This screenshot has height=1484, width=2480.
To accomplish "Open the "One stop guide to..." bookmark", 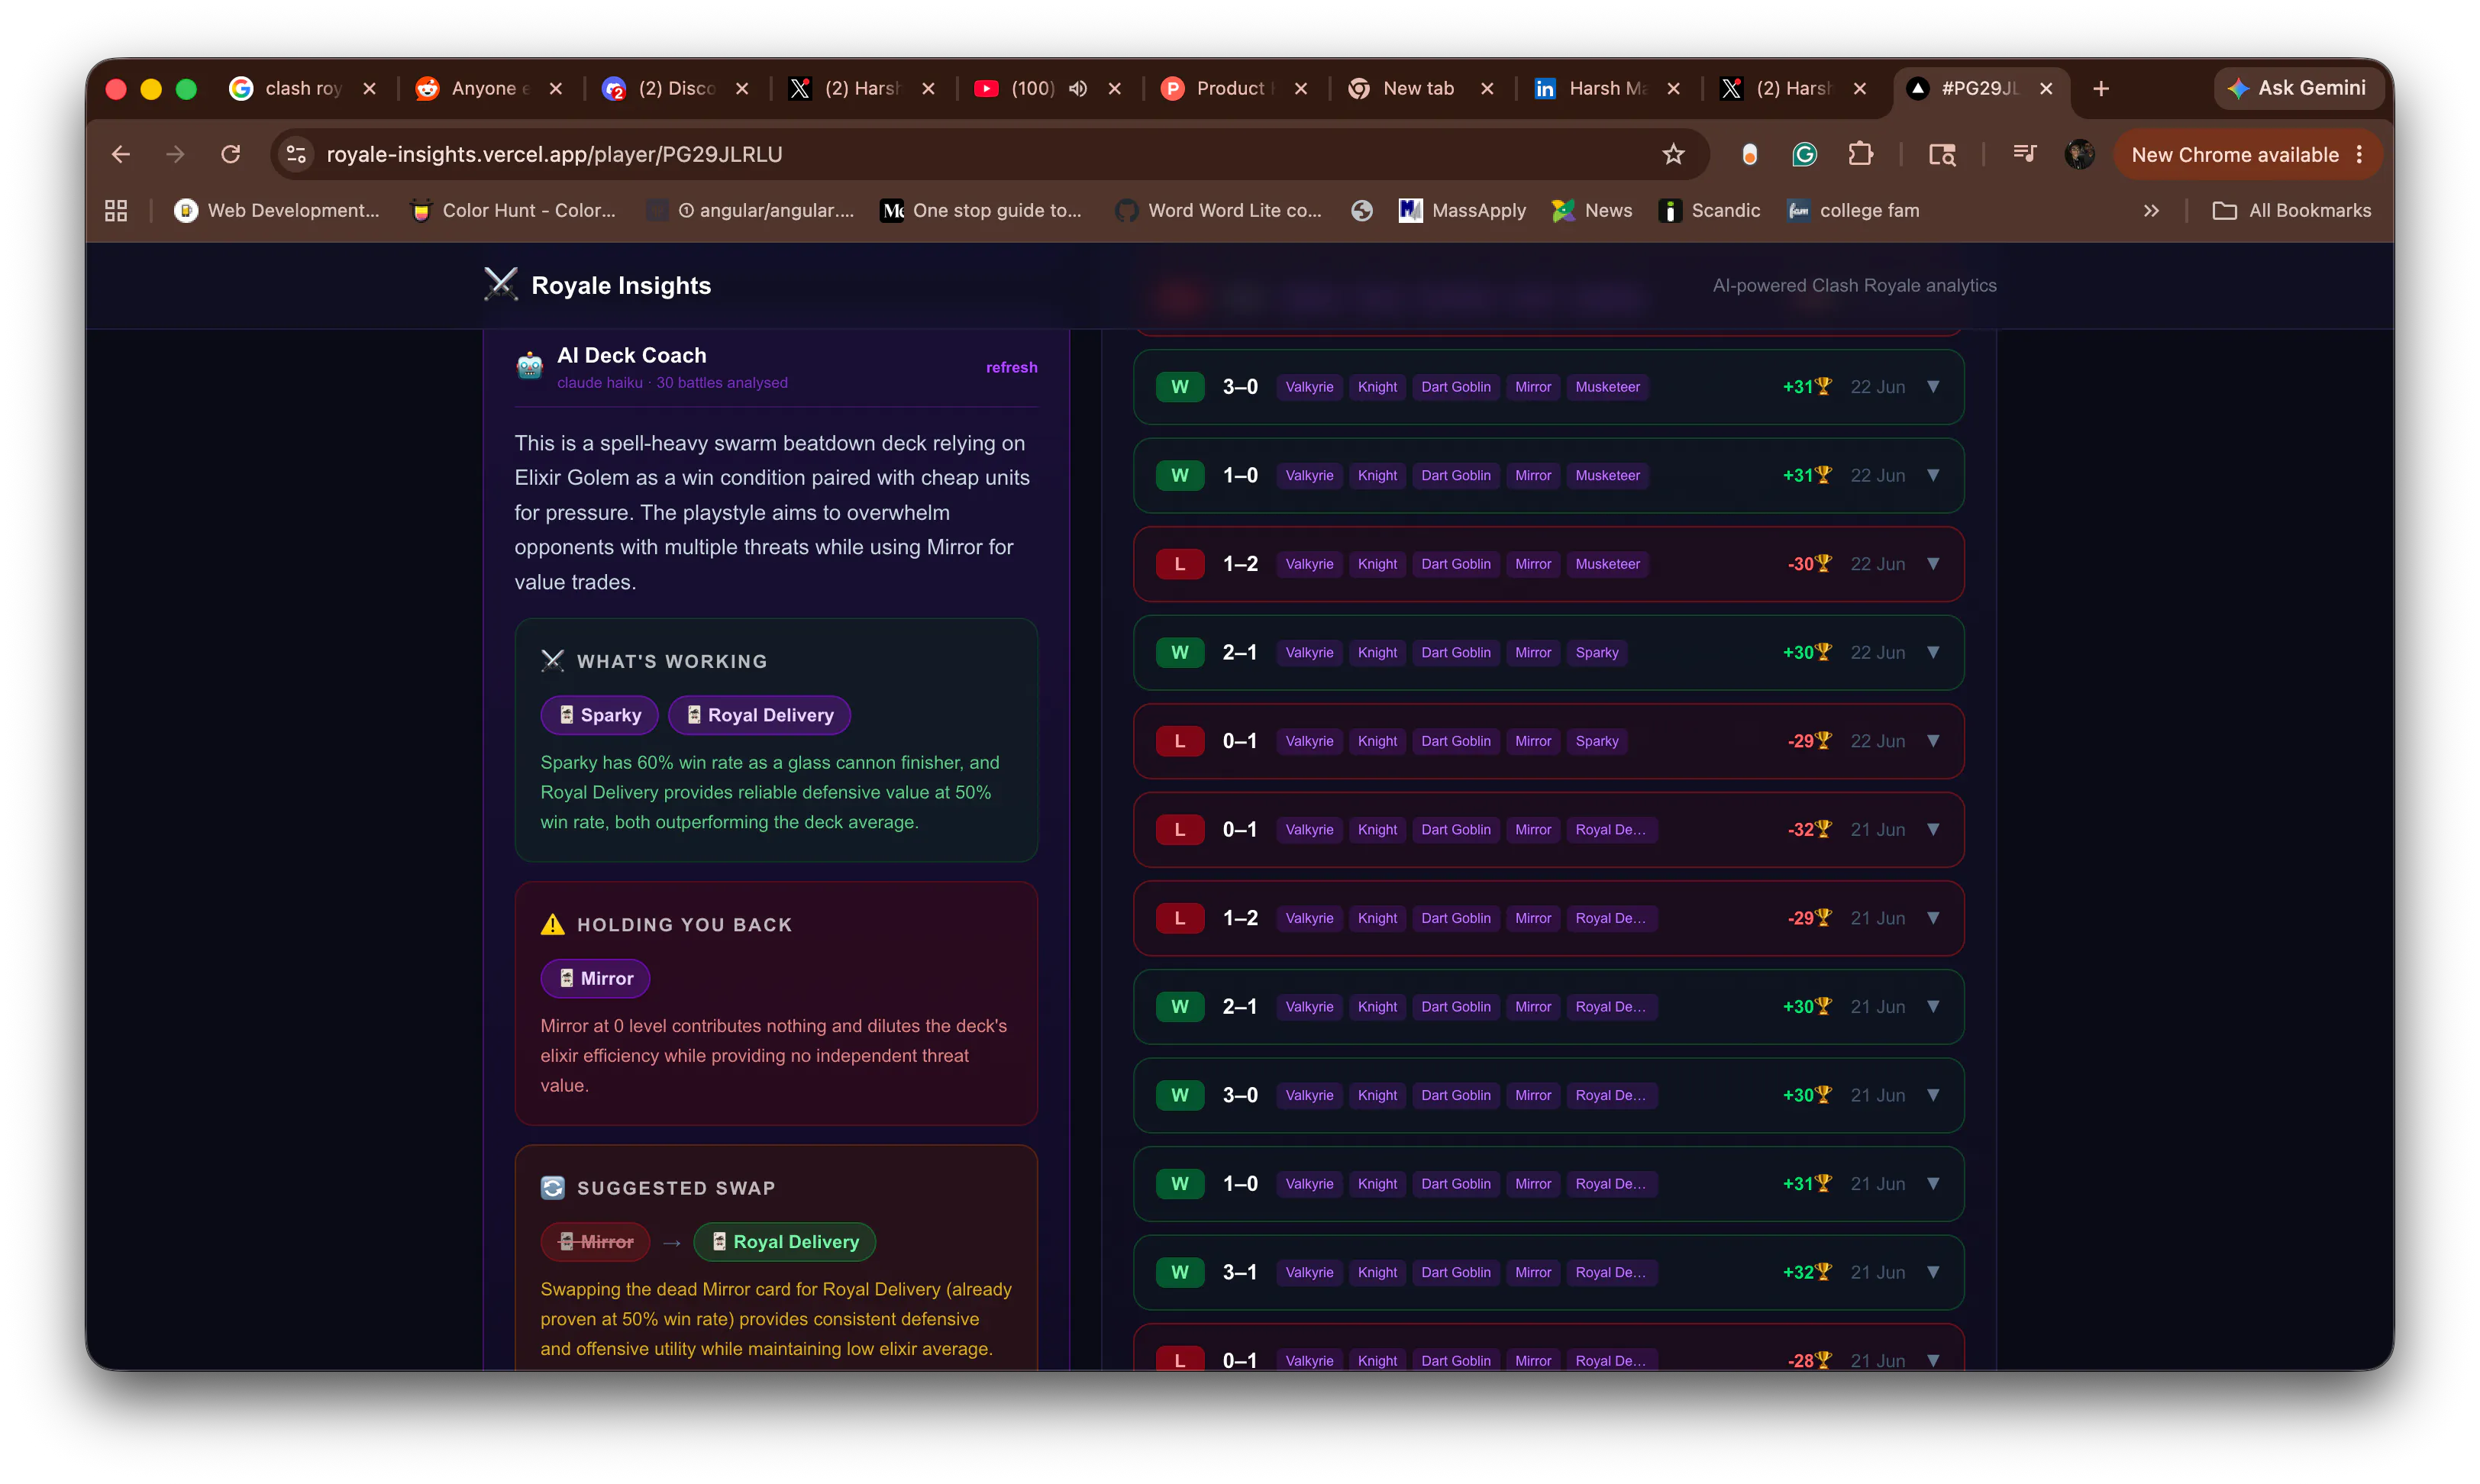I will 981,210.
